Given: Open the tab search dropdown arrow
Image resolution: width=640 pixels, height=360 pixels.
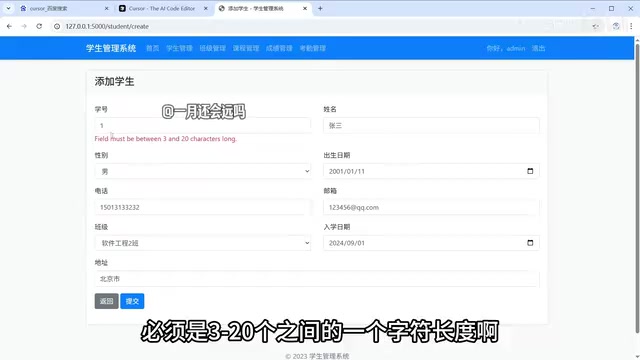Looking at the screenshot, I should coord(8,8).
